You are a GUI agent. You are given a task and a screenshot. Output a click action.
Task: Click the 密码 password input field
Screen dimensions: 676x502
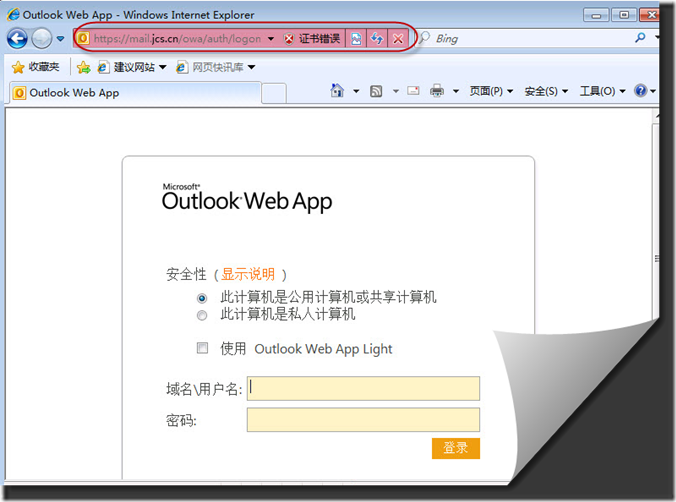pos(363,420)
